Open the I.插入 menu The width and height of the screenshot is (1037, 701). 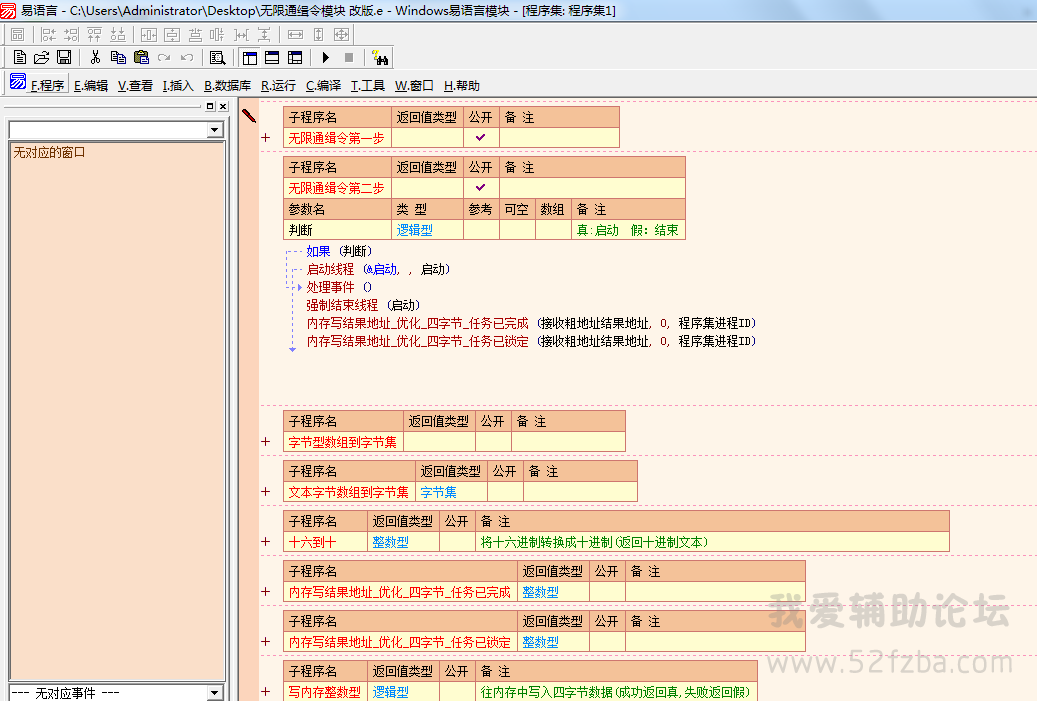pyautogui.click(x=178, y=85)
